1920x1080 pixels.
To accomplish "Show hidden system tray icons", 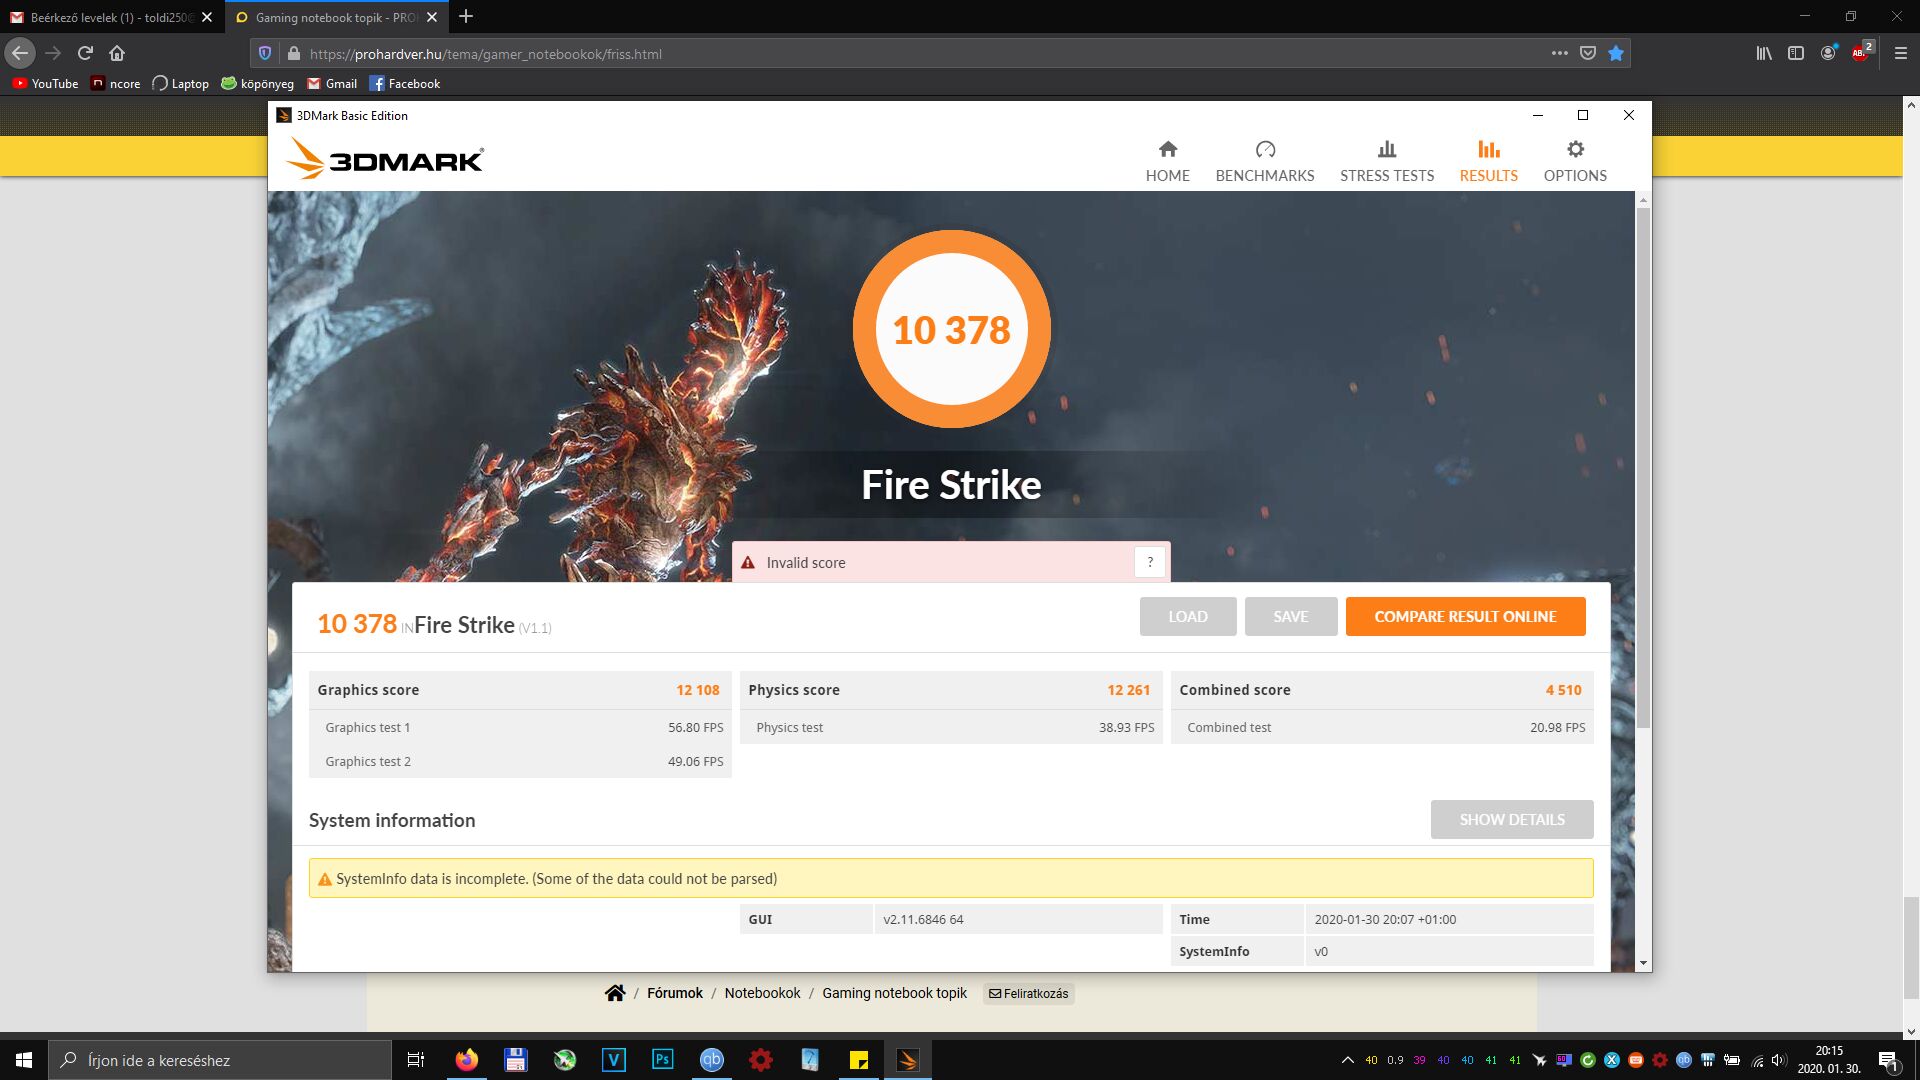I will 1347,1060.
